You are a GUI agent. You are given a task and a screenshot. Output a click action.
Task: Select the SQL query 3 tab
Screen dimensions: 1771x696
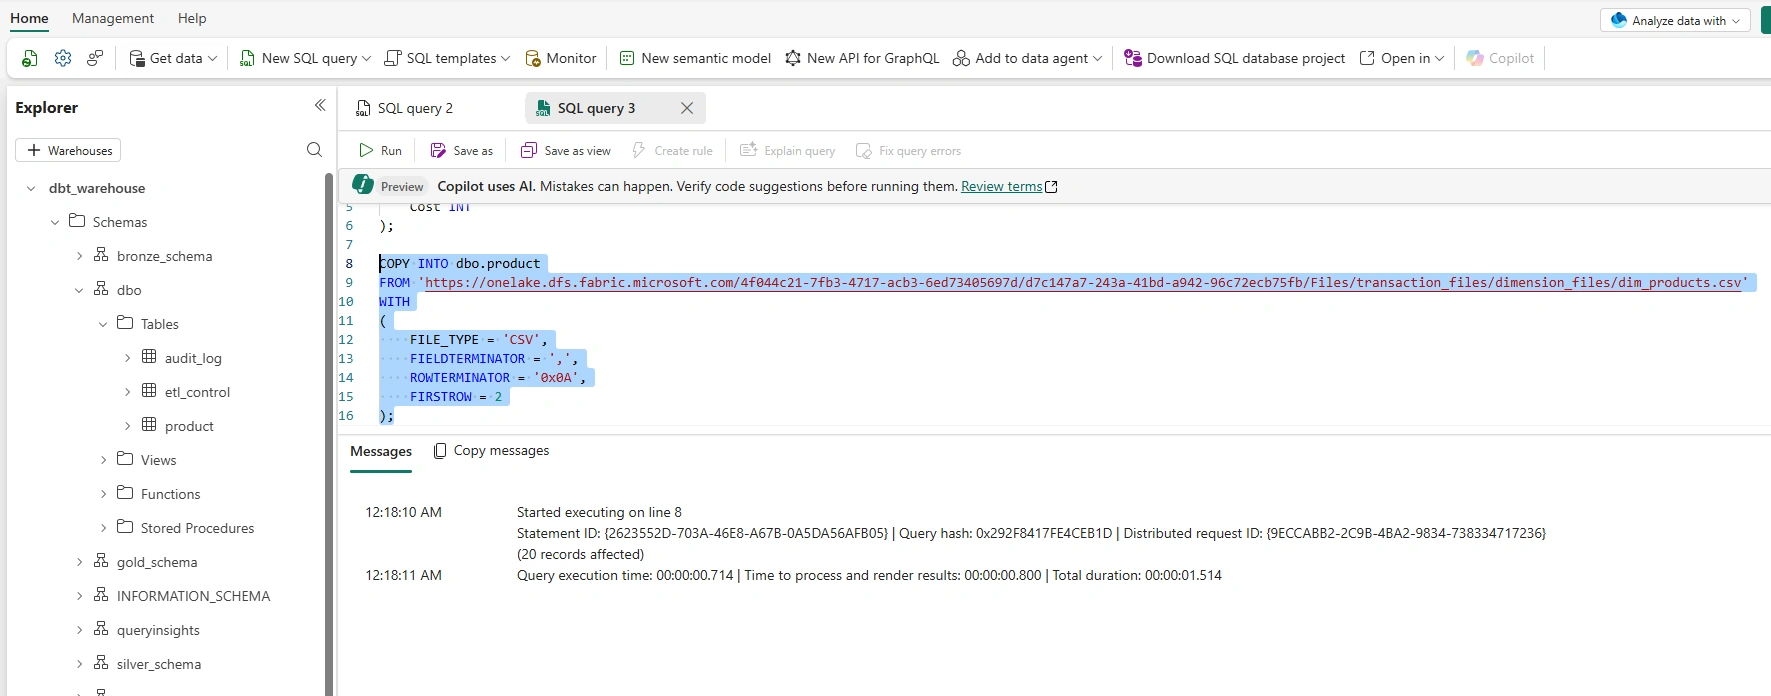tap(596, 108)
